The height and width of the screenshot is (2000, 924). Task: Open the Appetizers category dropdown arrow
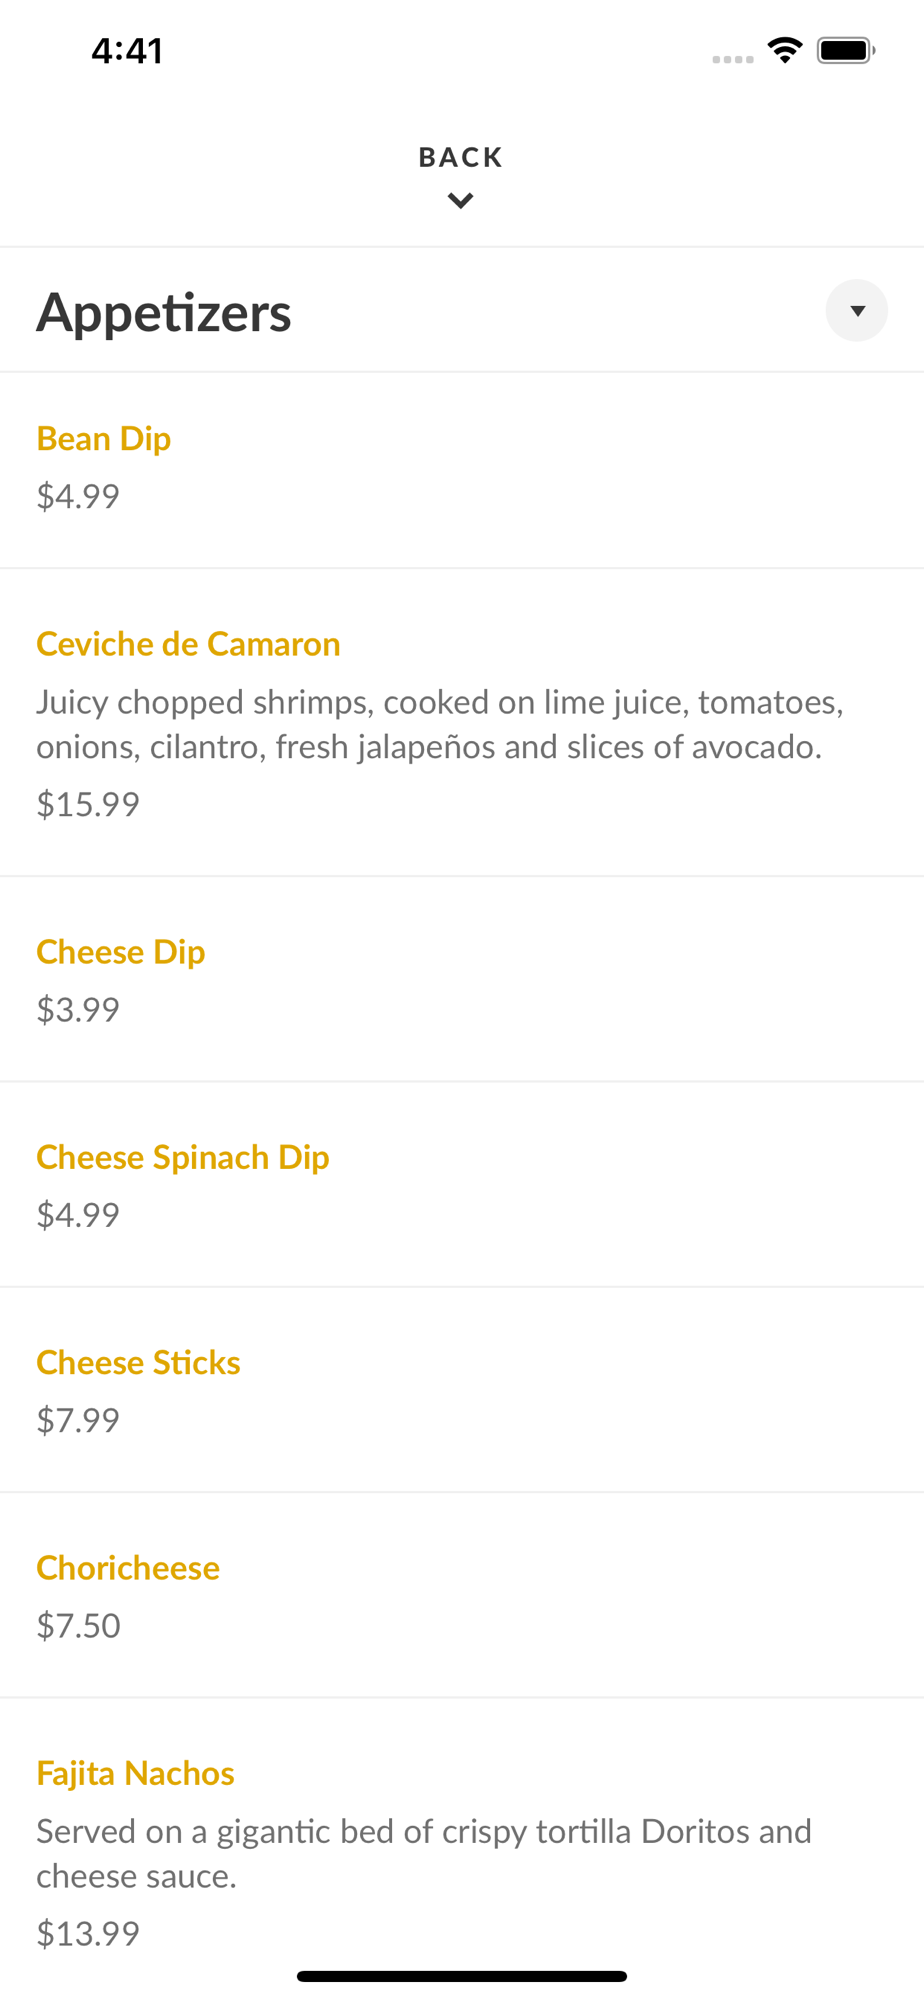(856, 311)
